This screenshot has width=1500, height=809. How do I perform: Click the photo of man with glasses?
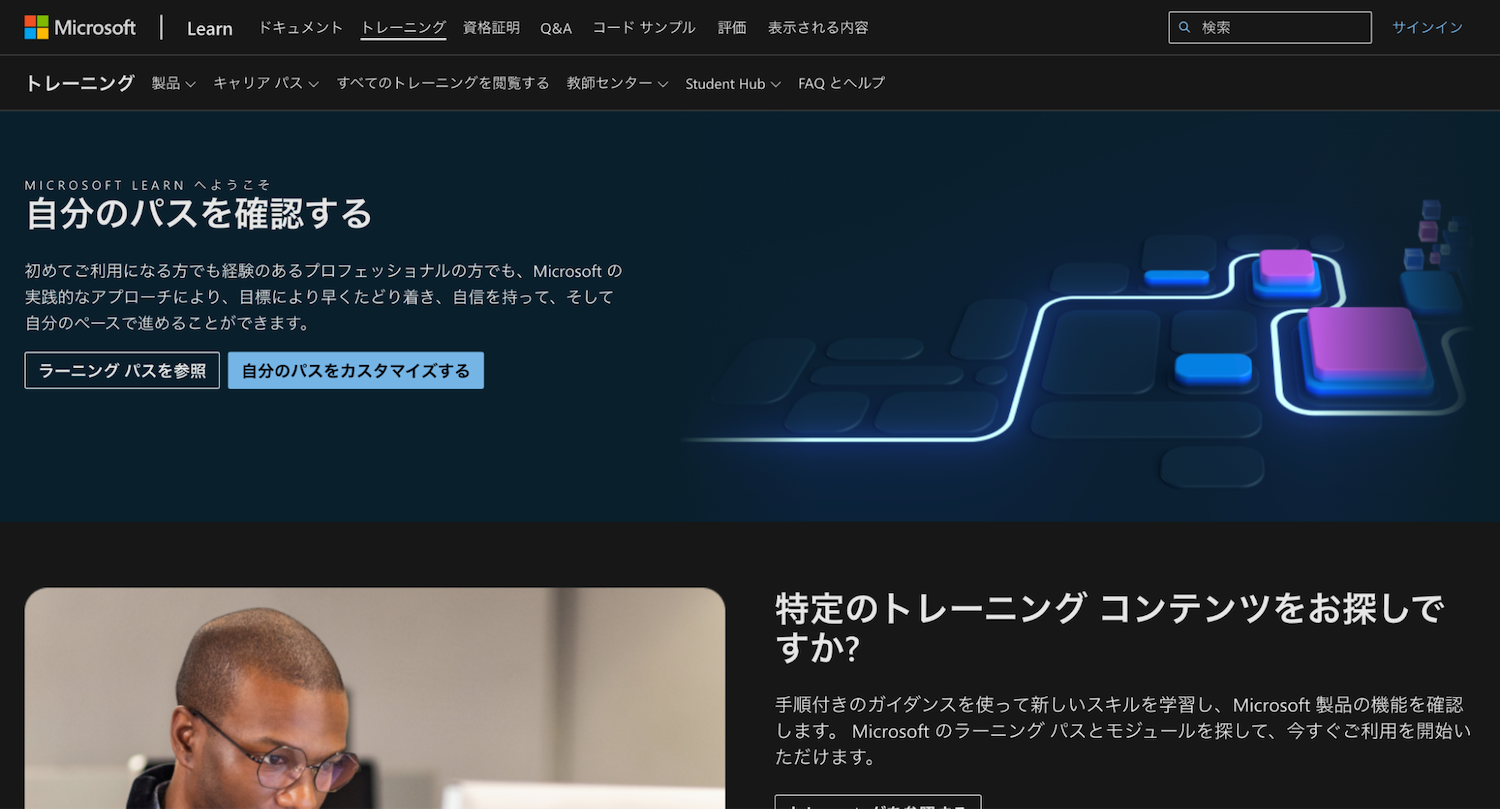point(375,698)
